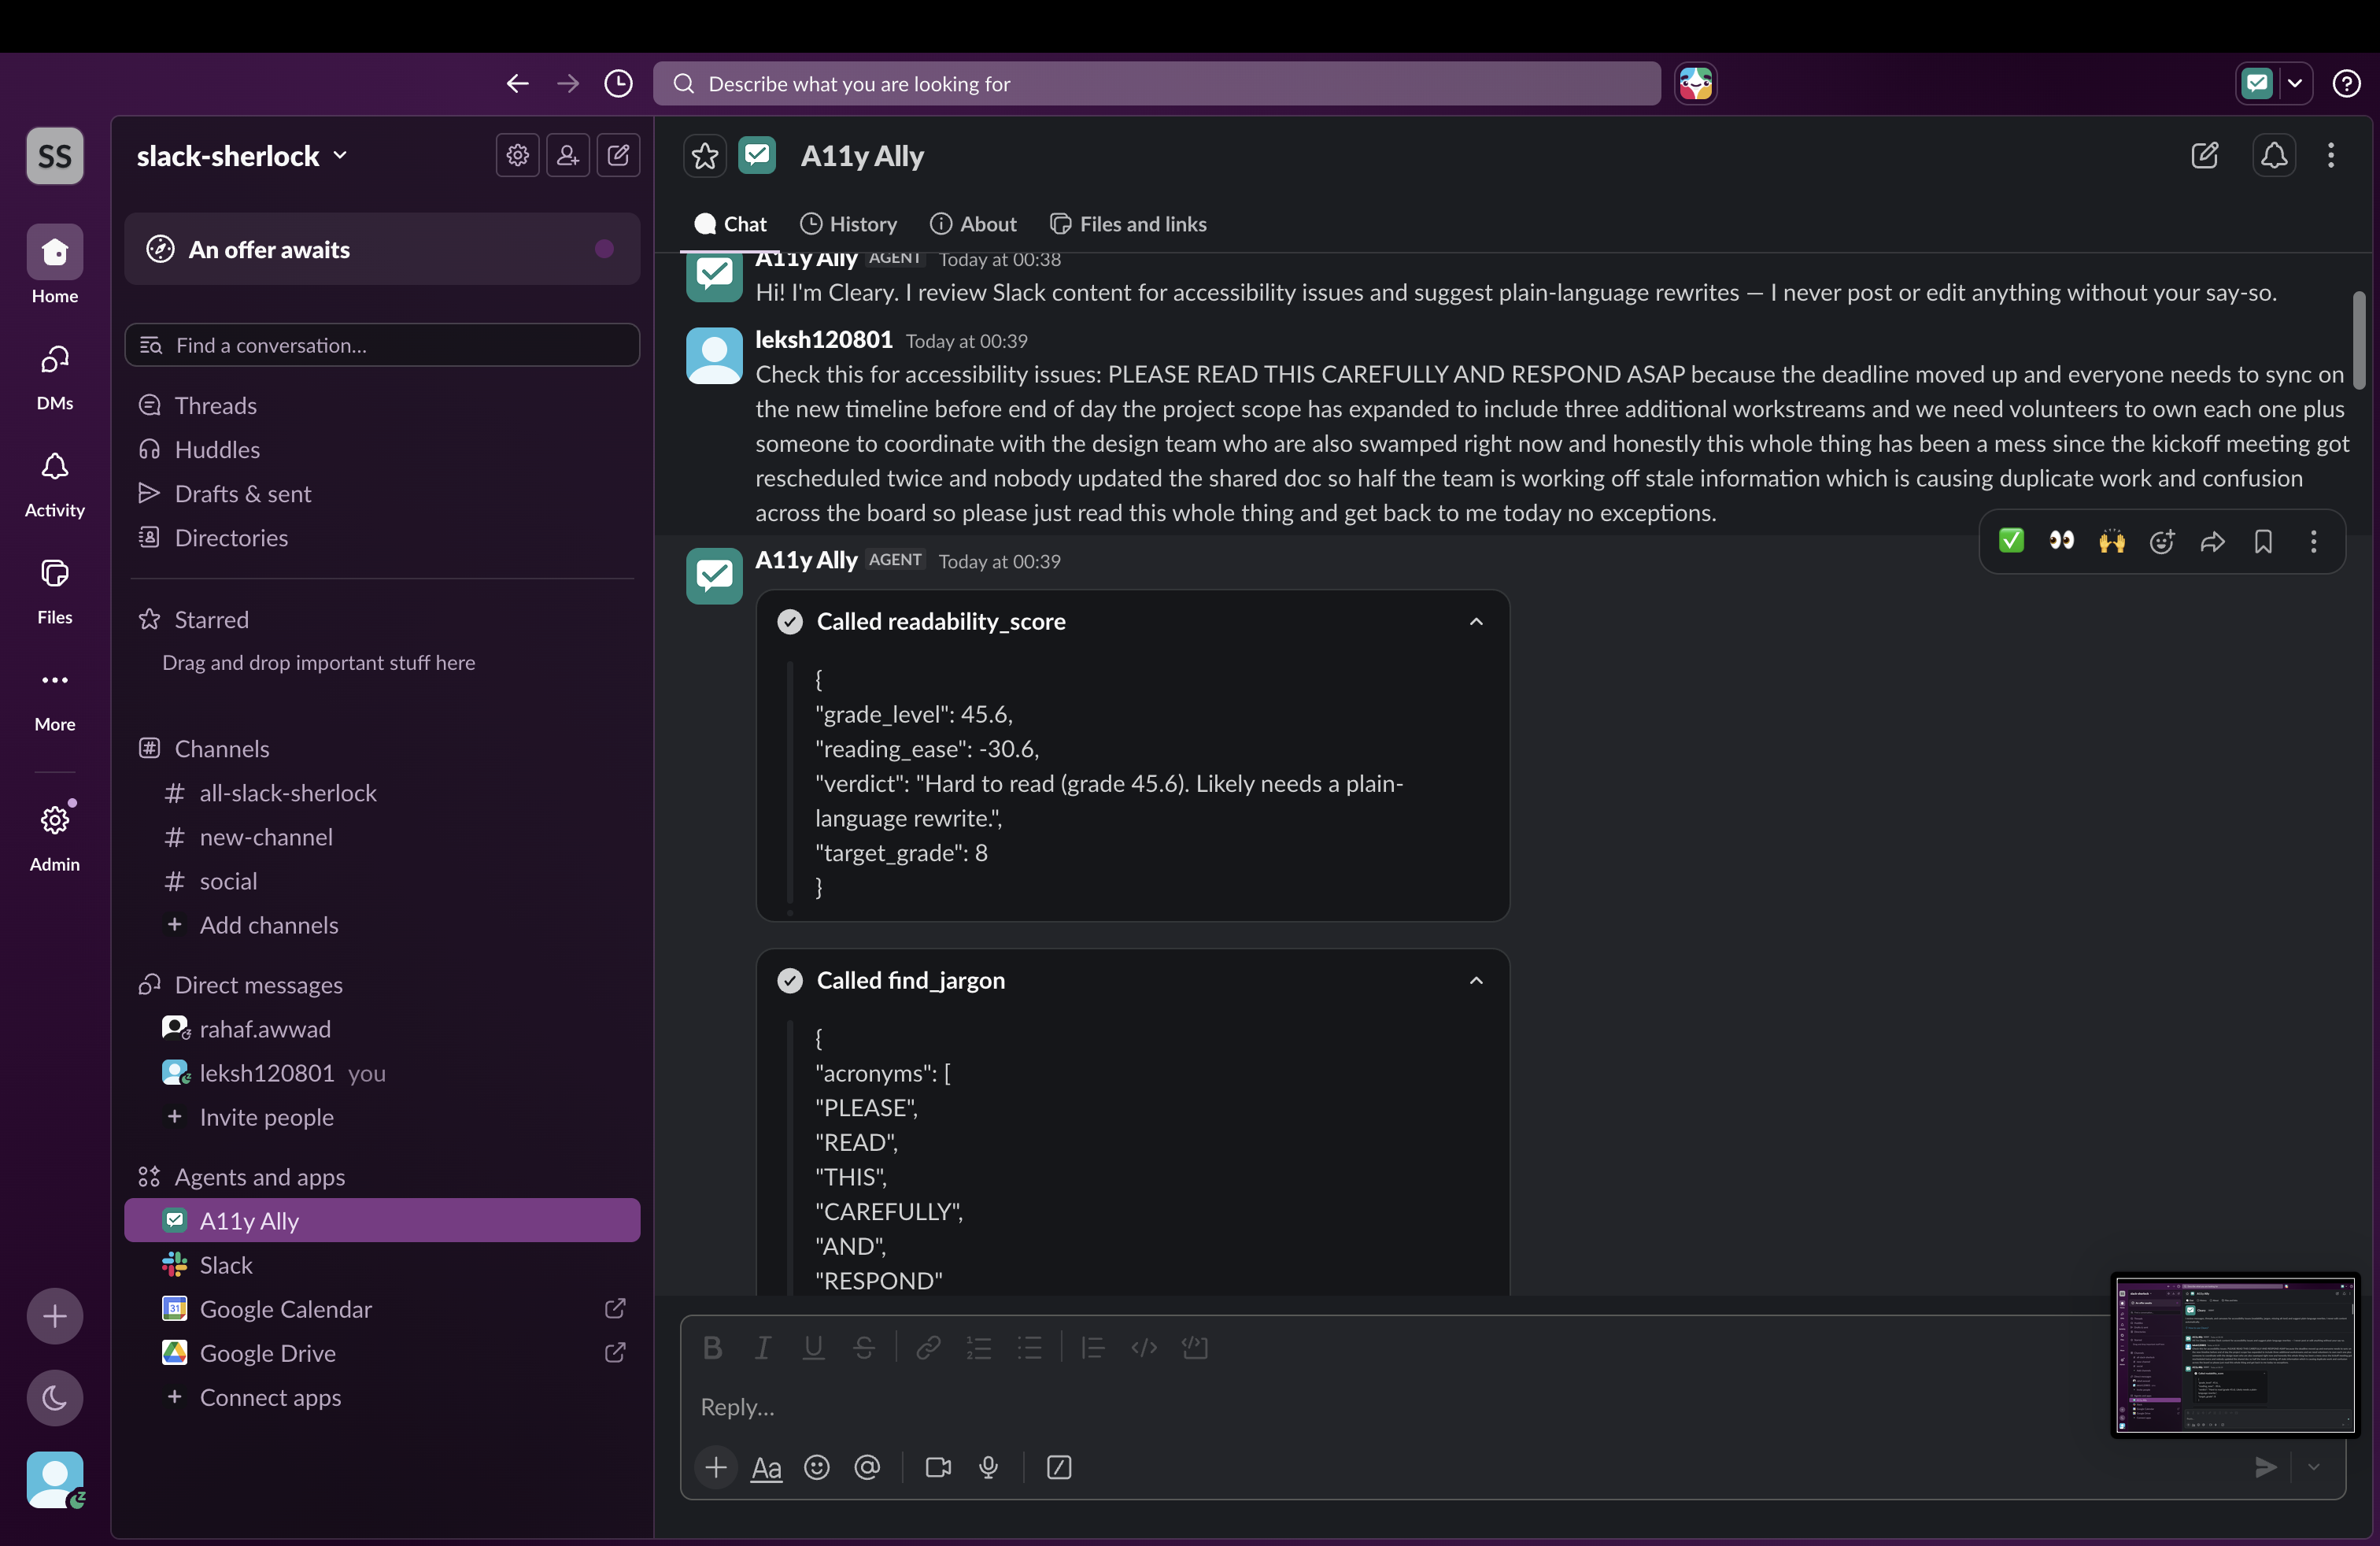
Task: Bookmark the message for later
Action: [x=2263, y=541]
